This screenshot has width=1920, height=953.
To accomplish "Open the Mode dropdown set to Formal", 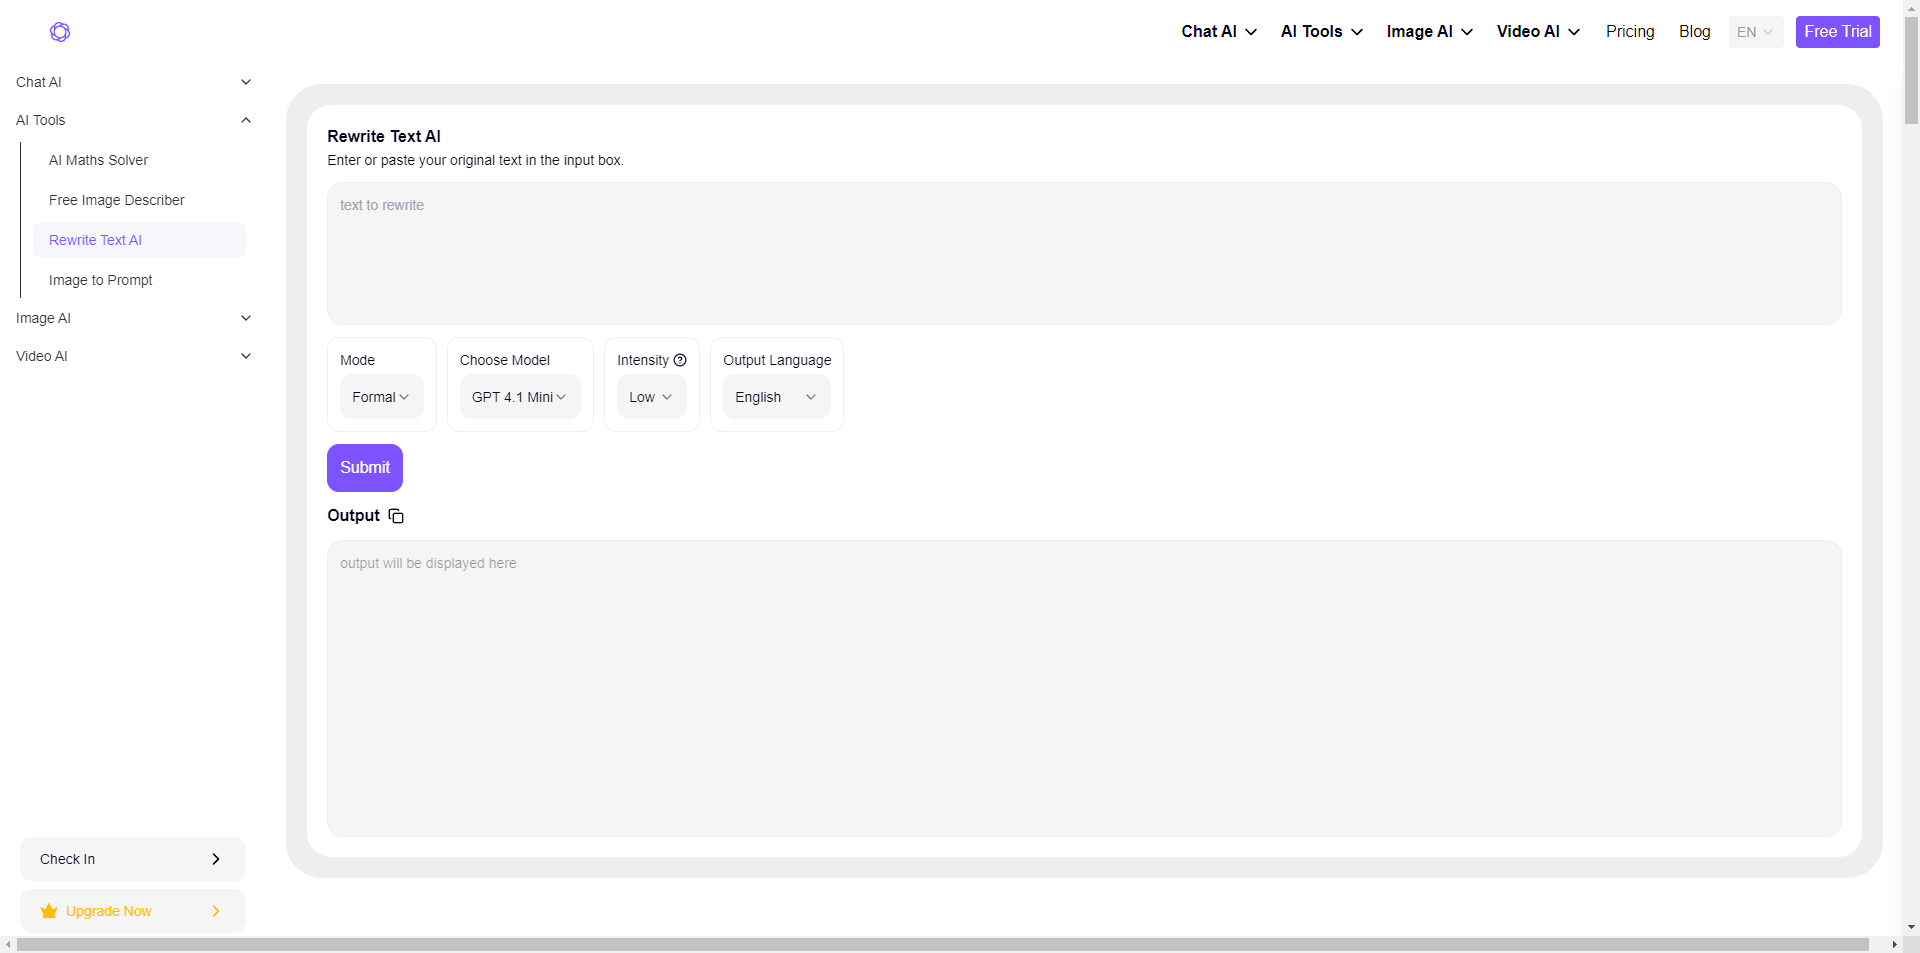I will tap(381, 397).
